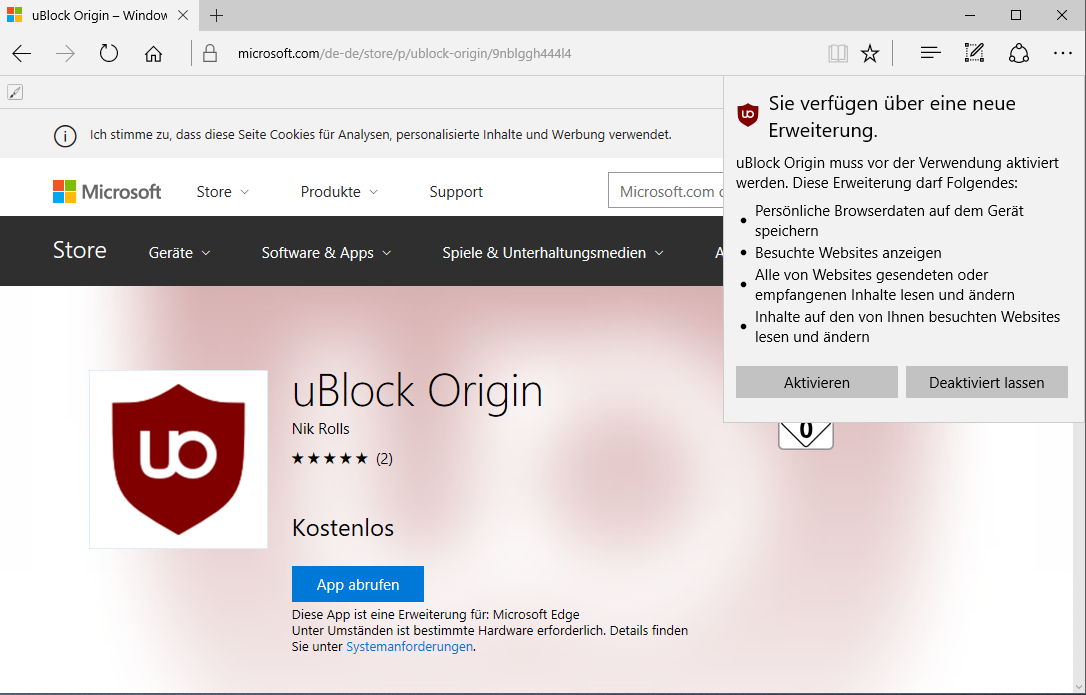Screen dimensions: 1086x695
Task: Click the age rating 0 badge
Action: (805, 434)
